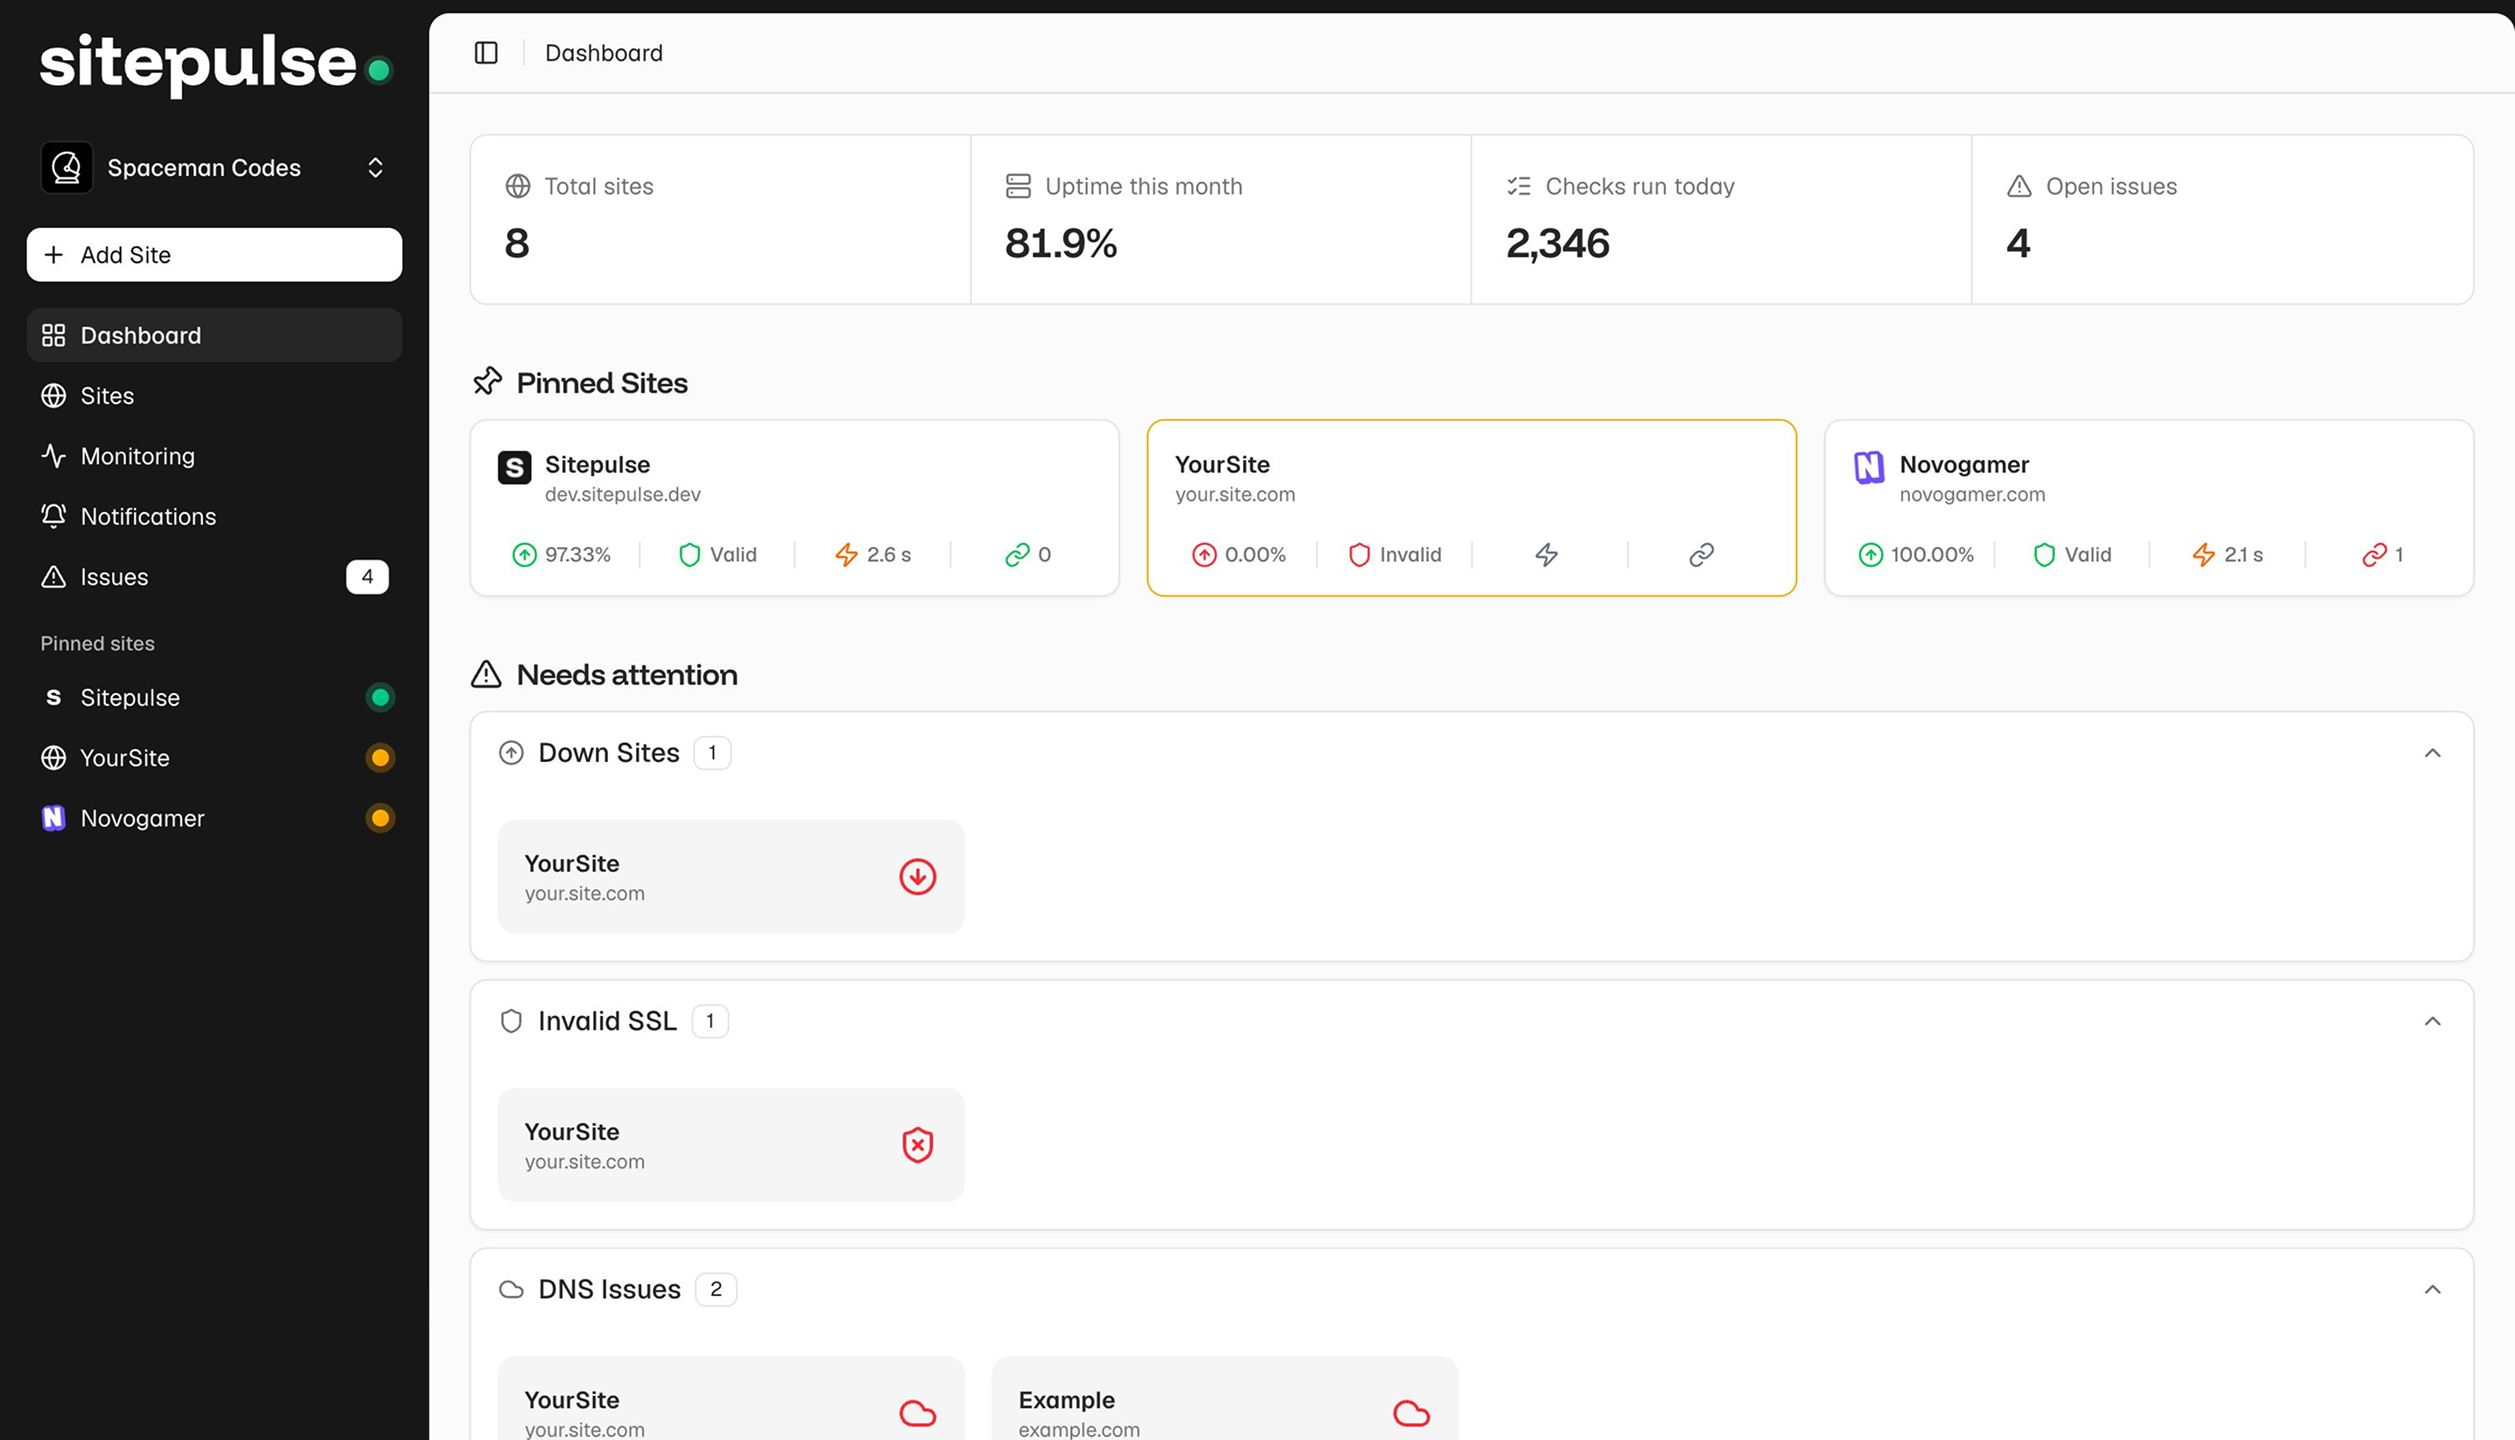Click the Checks run today list icon
This screenshot has width=2515, height=1440.
point(1519,186)
